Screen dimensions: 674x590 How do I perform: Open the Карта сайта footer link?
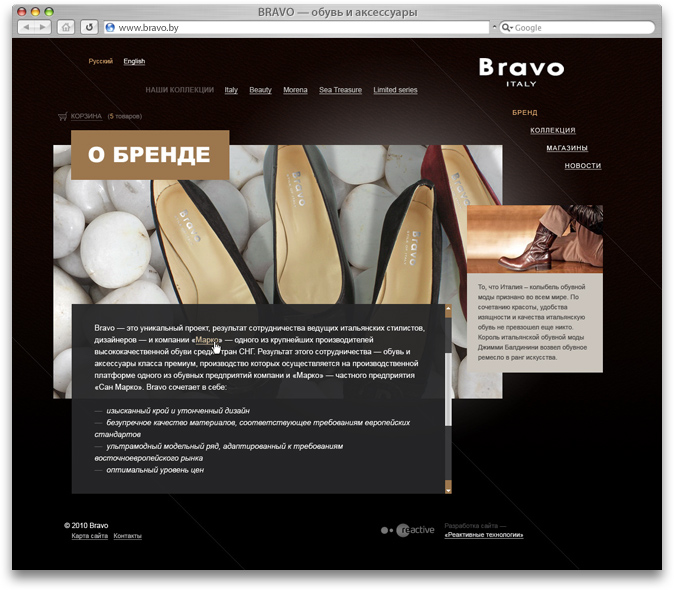coord(89,536)
